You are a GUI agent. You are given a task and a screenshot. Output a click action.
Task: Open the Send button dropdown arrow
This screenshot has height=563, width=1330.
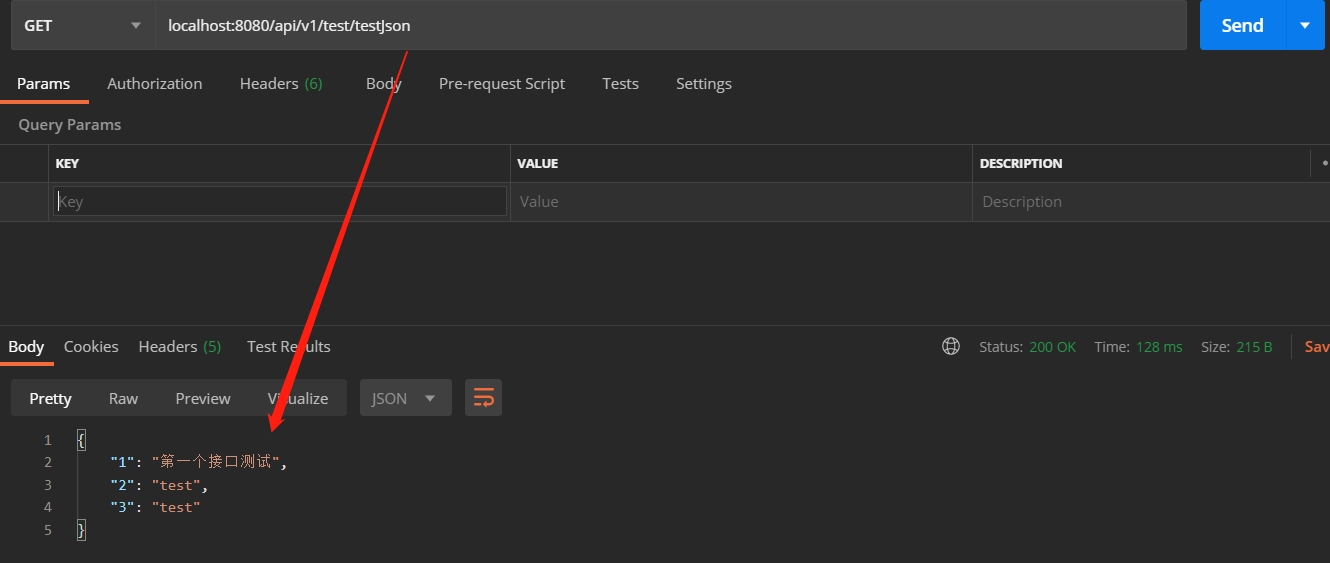tap(1305, 25)
